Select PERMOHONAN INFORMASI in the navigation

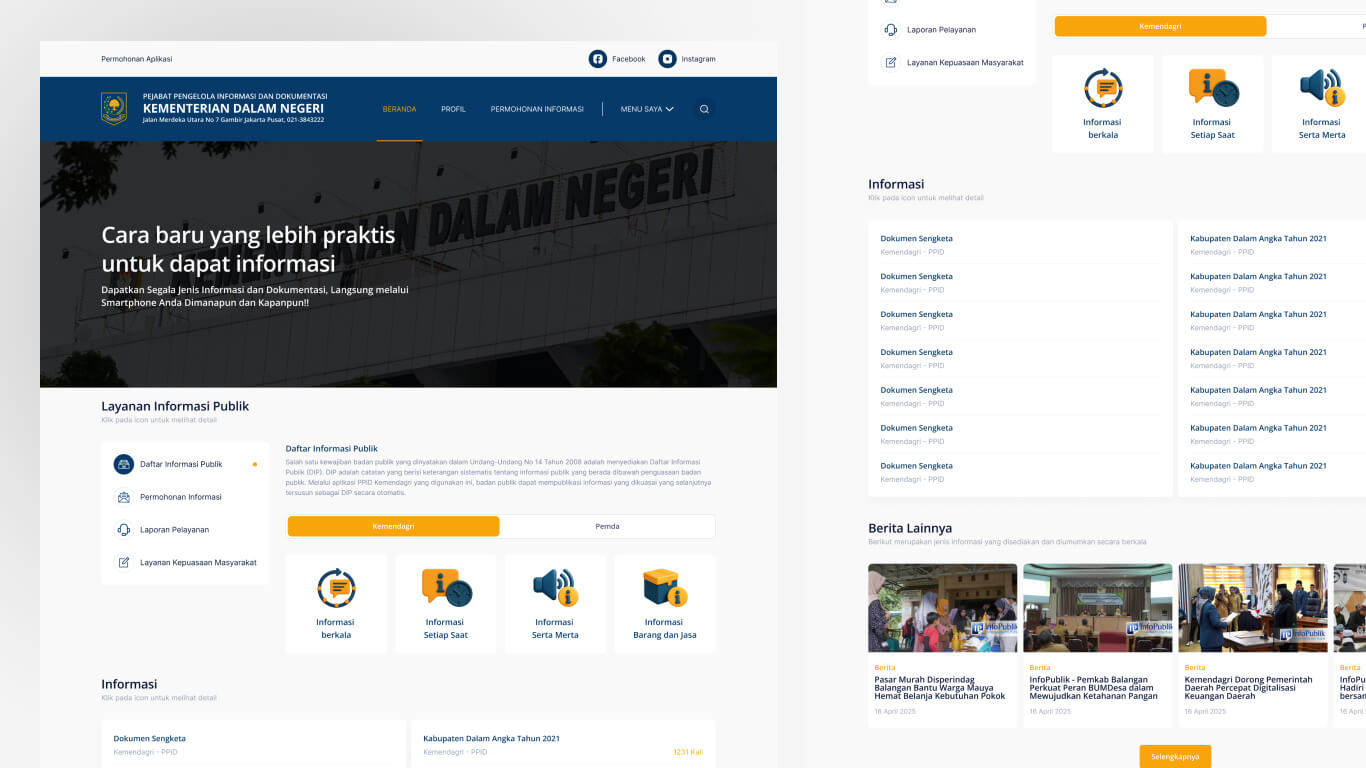pos(537,109)
